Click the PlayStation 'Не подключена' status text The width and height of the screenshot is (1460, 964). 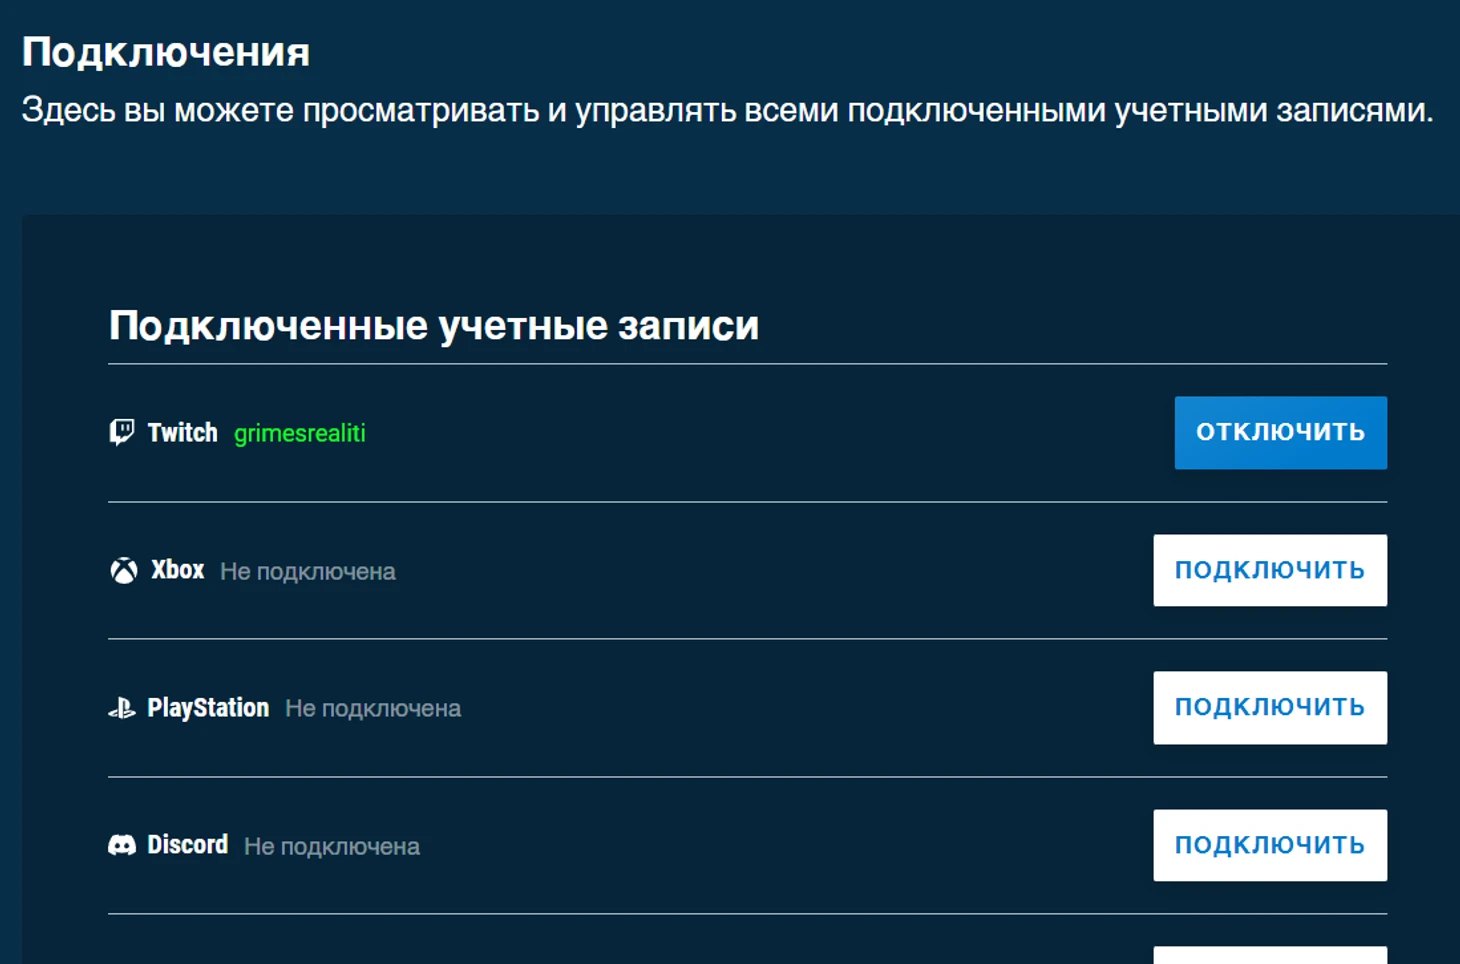[x=373, y=708]
